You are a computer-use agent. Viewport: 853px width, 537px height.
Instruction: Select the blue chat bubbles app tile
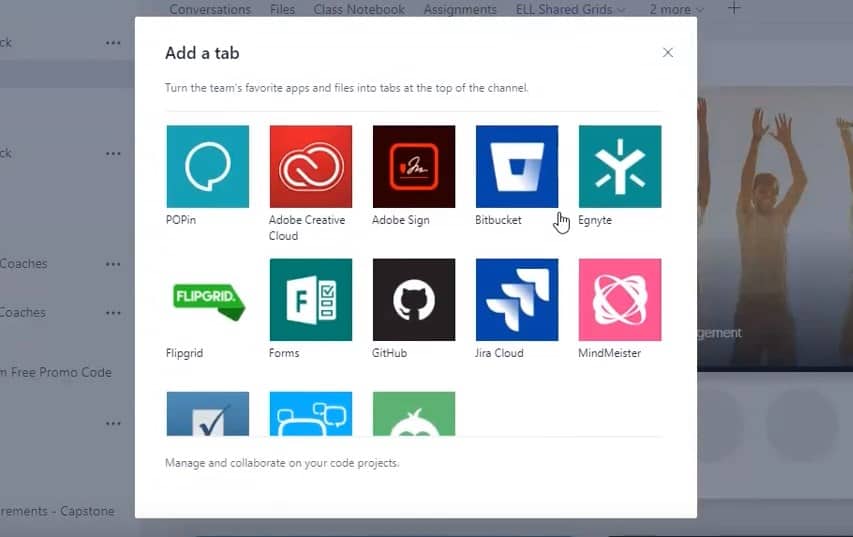[311, 413]
